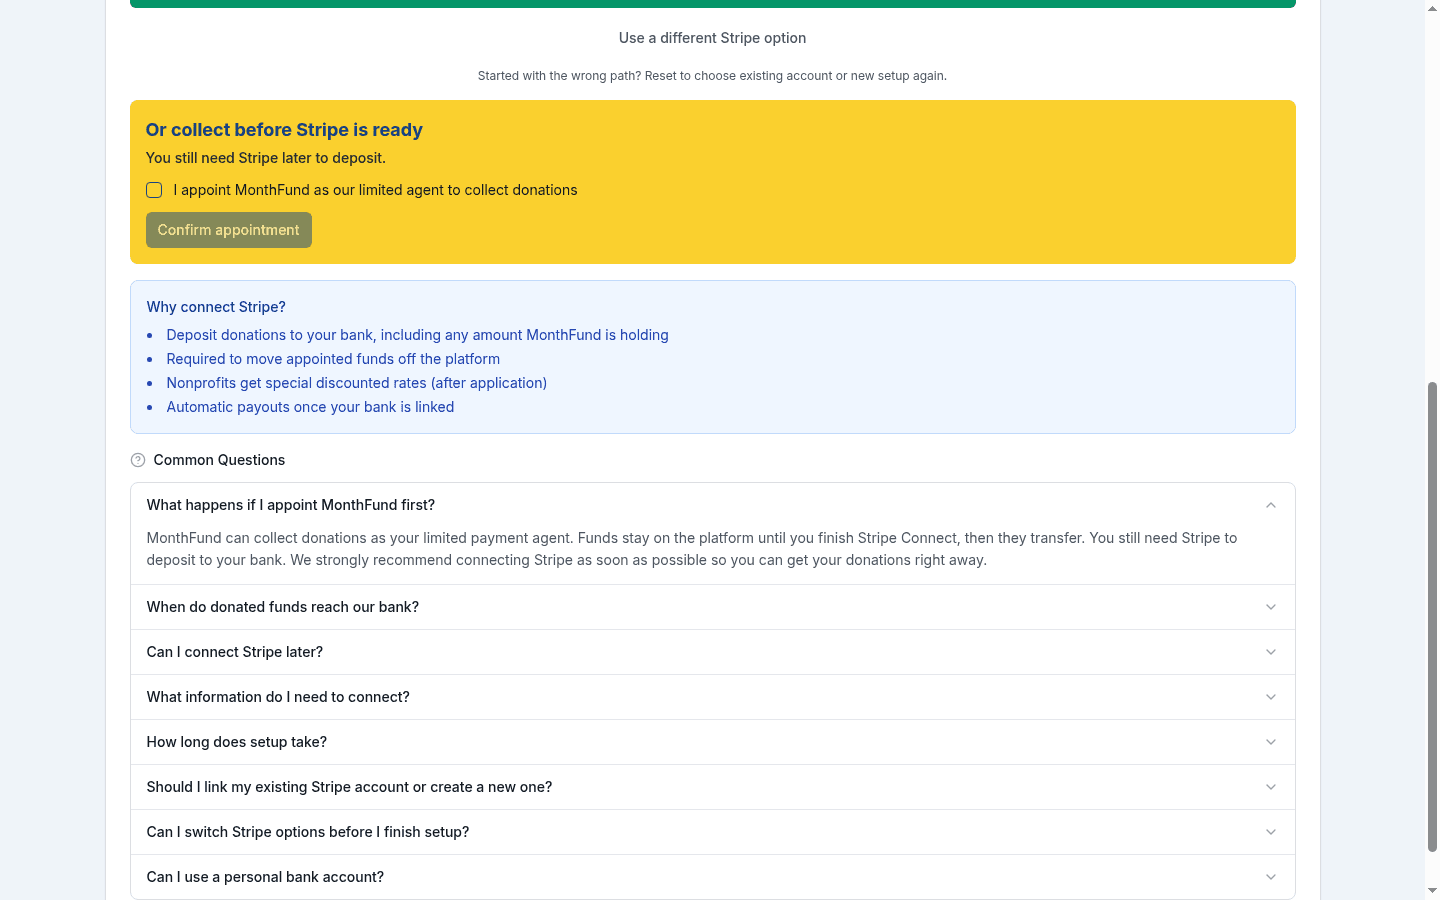Image resolution: width=1440 pixels, height=900 pixels.
Task: Select 'What happens if I appoint MonthFund first?' text
Action: (291, 505)
